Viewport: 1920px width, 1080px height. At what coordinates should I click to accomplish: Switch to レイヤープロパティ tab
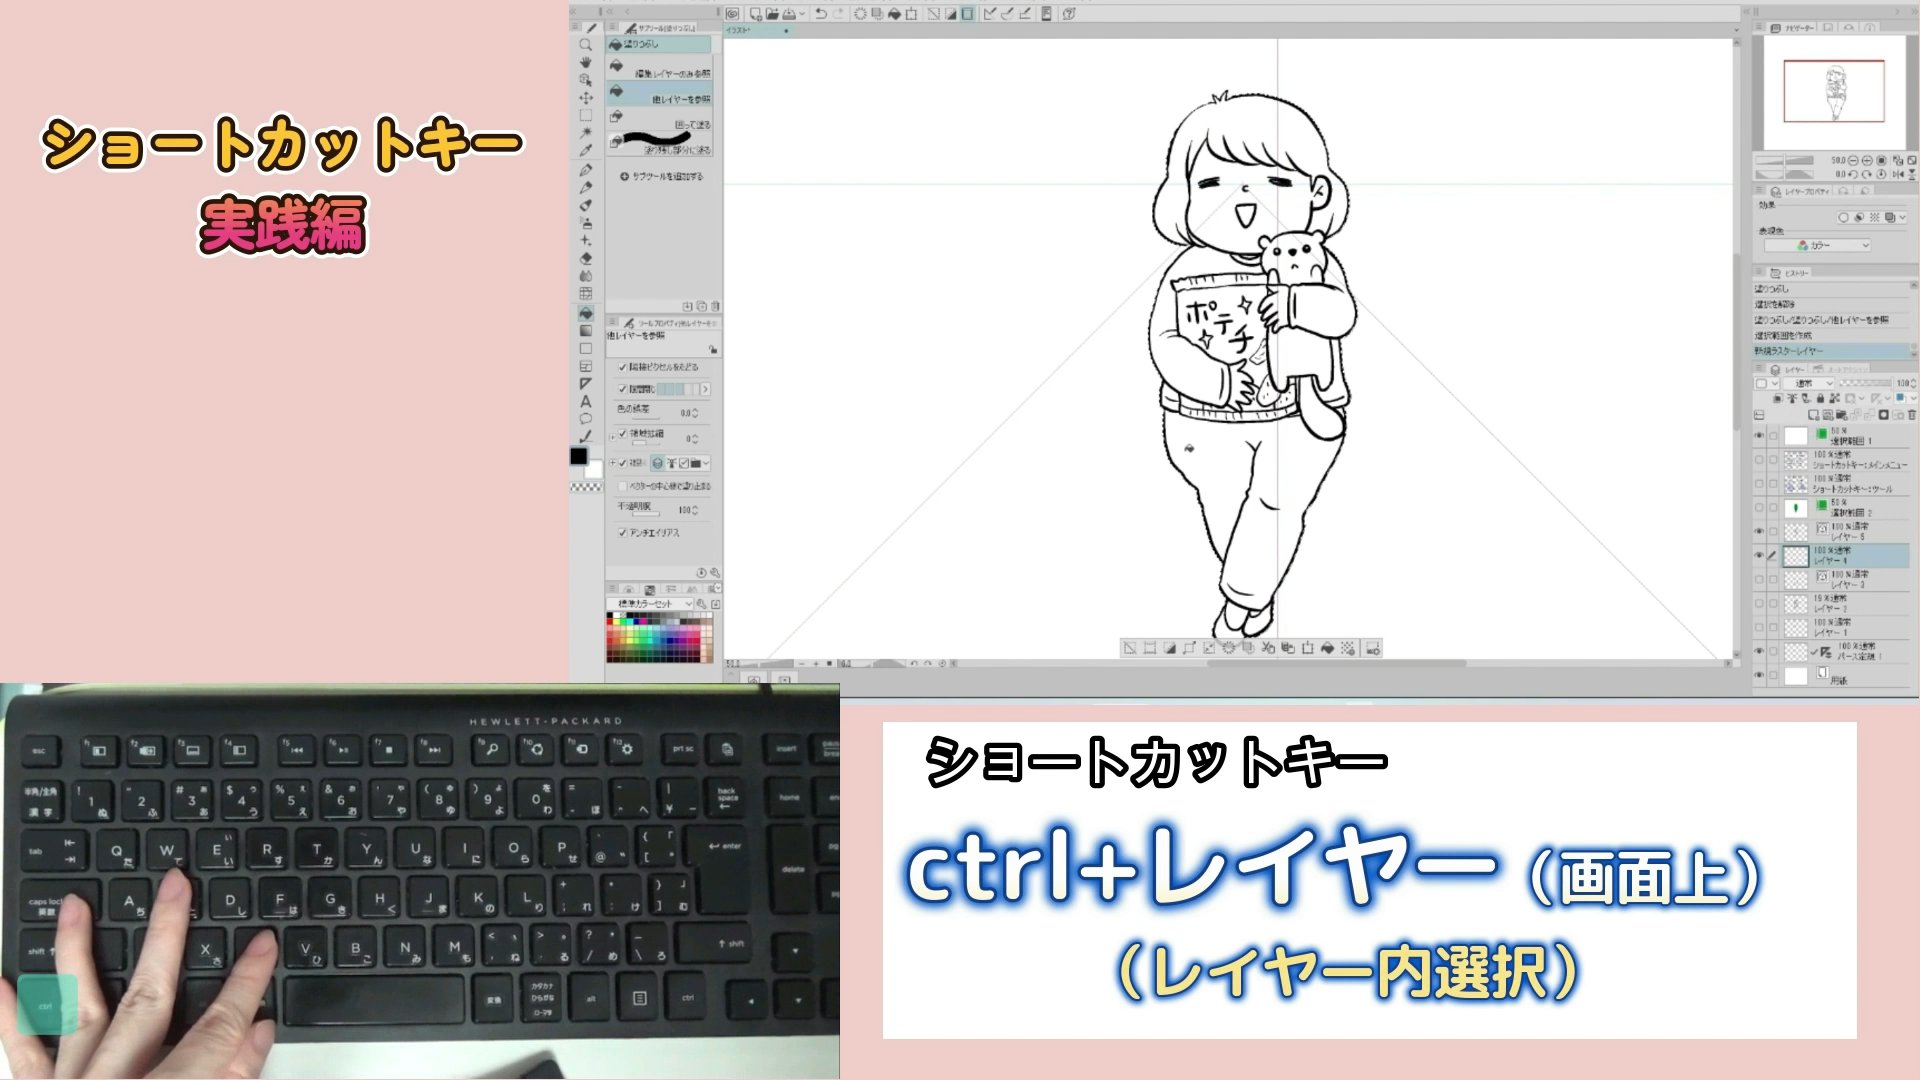[1800, 191]
